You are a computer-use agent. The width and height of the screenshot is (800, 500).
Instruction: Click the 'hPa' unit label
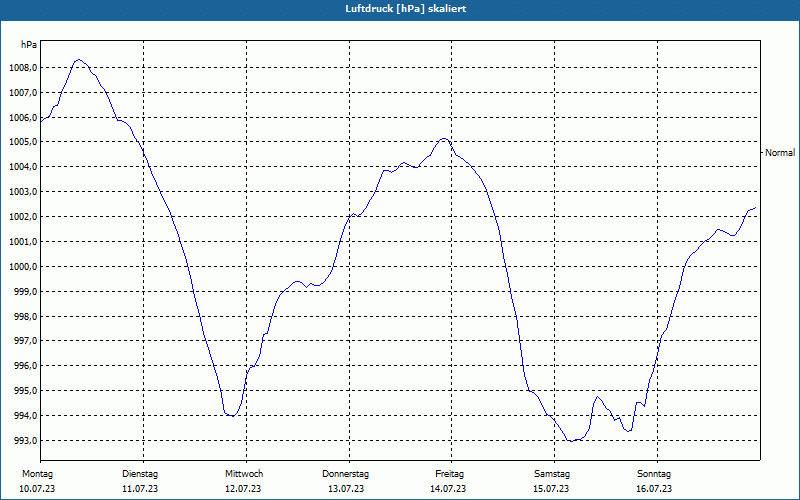29,45
